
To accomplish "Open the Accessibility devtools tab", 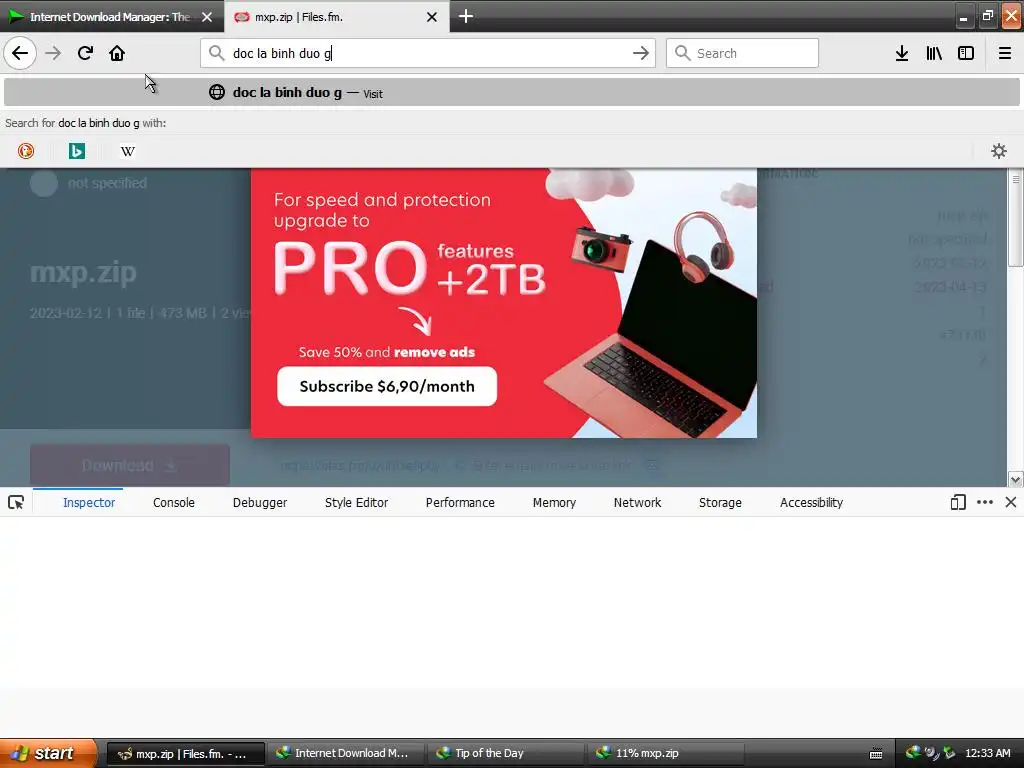I will coord(812,502).
